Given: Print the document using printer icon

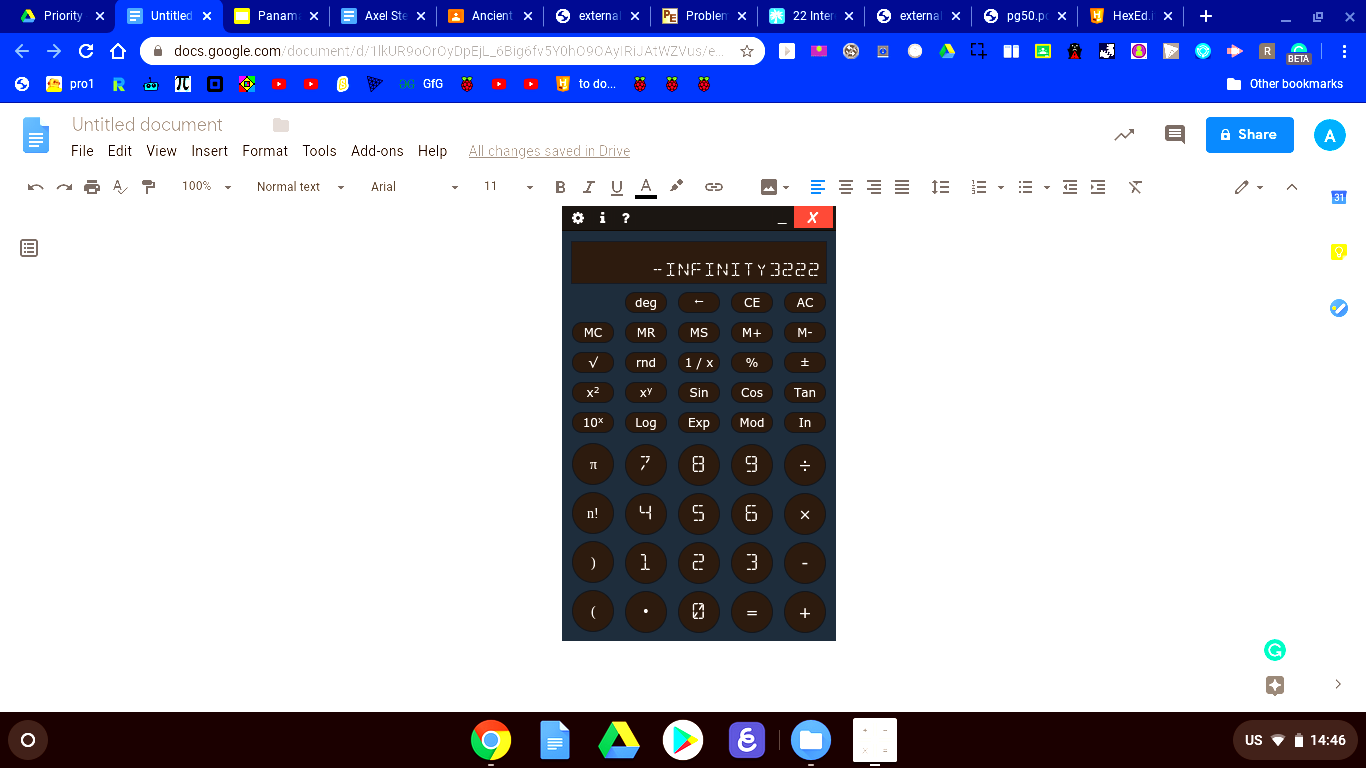Looking at the screenshot, I should point(92,187).
